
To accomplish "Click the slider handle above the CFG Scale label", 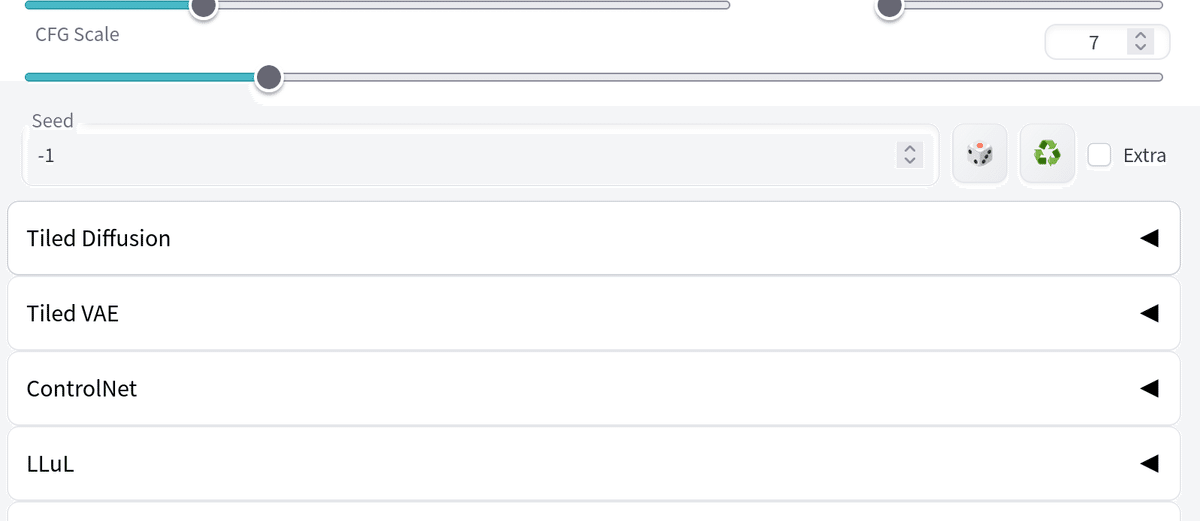I will [x=203, y=6].
